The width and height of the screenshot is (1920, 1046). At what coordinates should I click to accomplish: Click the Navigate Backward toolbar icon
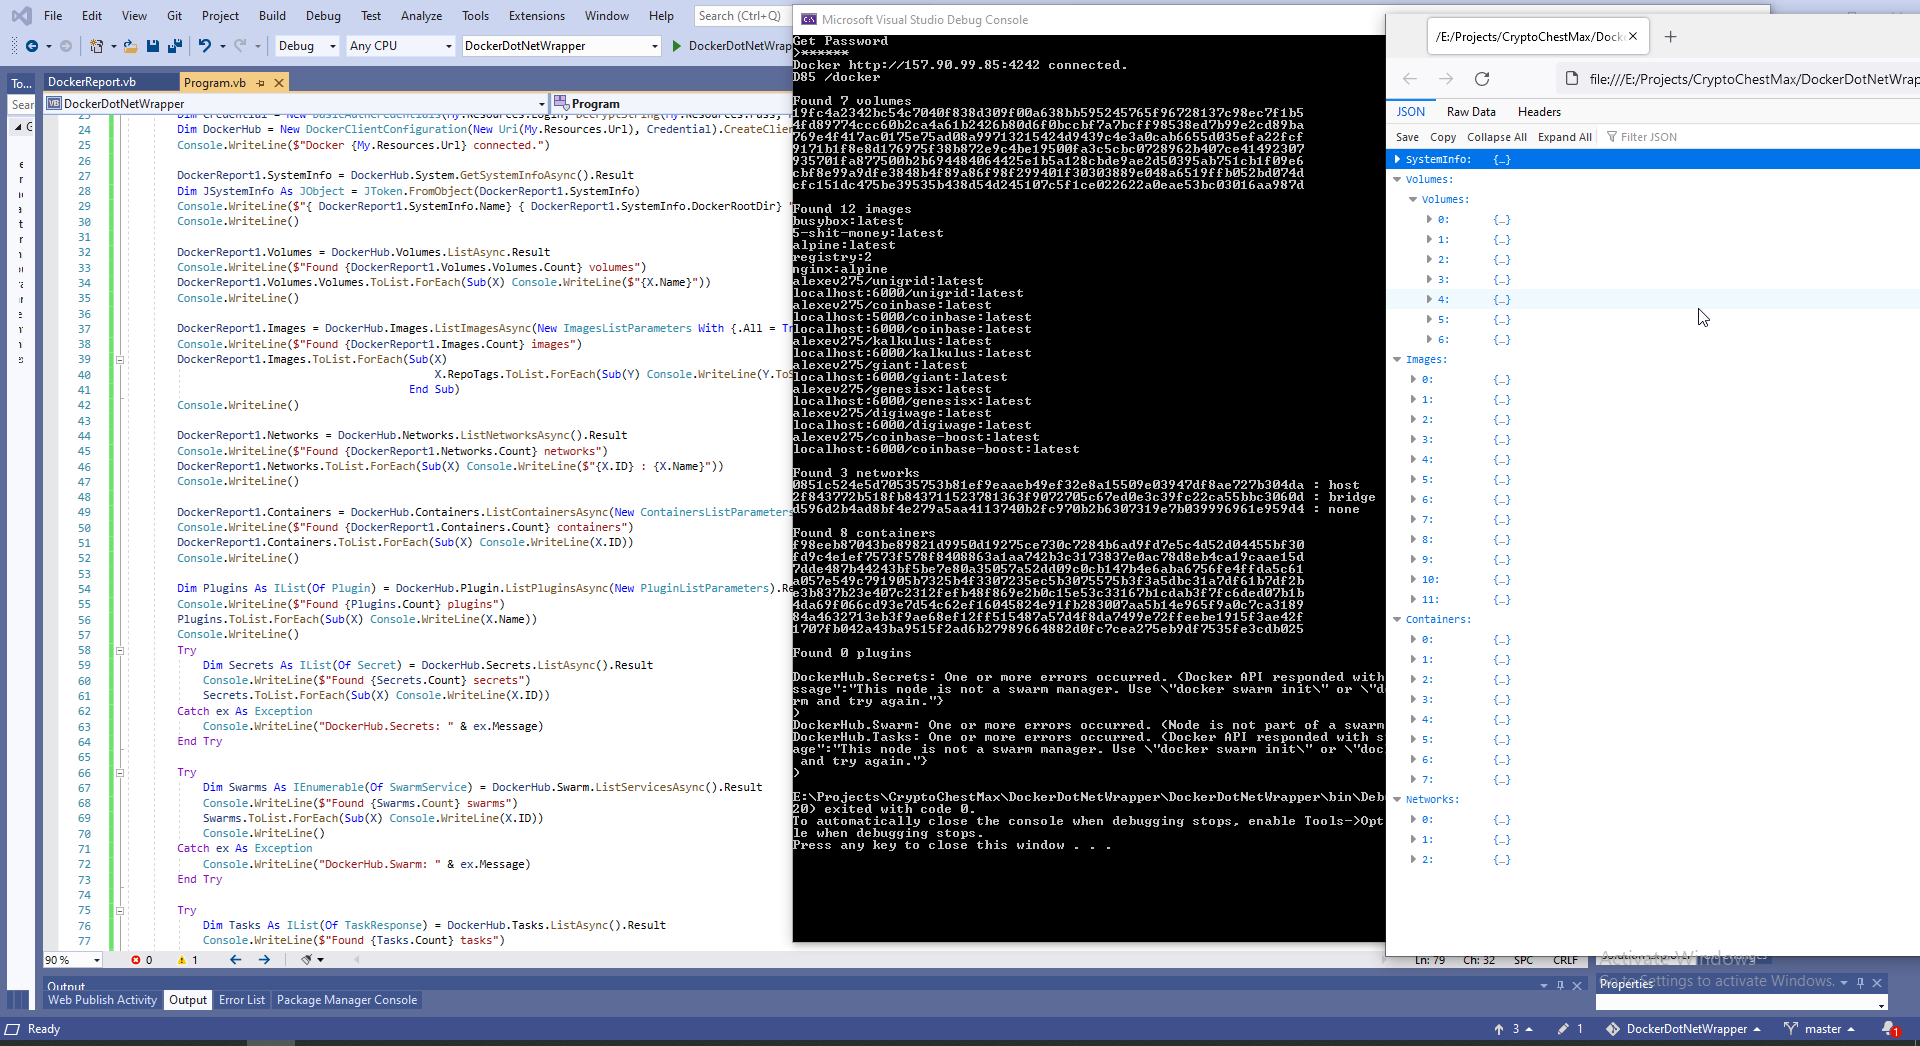coord(32,46)
